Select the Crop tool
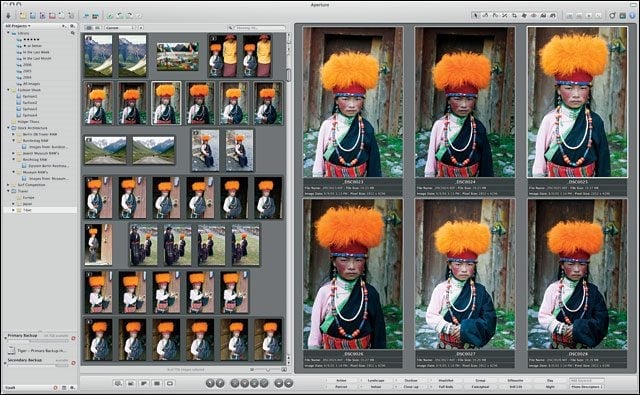 tap(514, 16)
